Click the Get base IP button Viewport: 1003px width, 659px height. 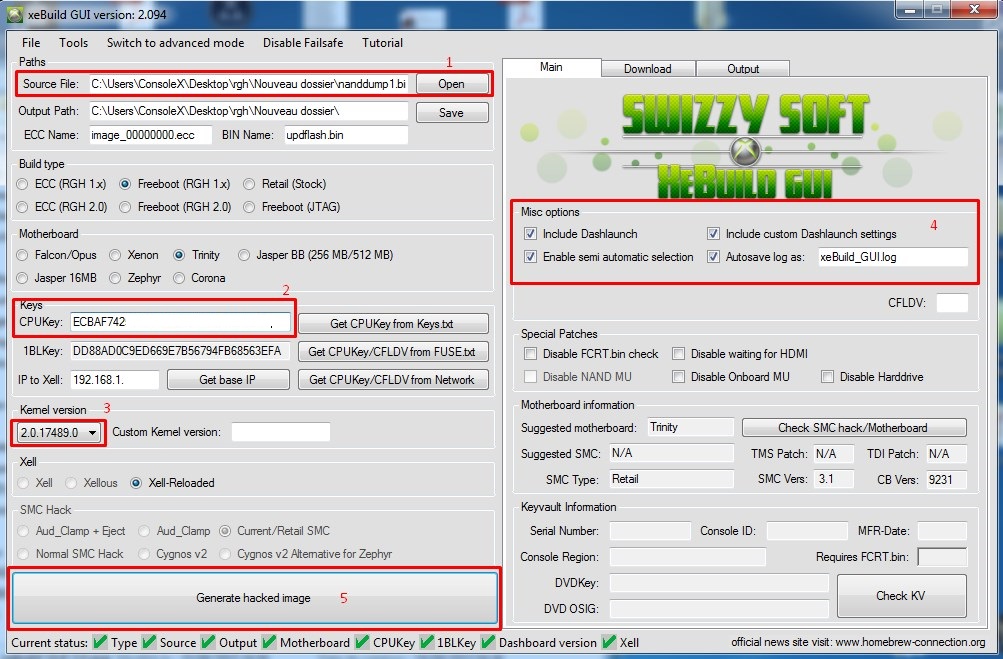coord(227,379)
